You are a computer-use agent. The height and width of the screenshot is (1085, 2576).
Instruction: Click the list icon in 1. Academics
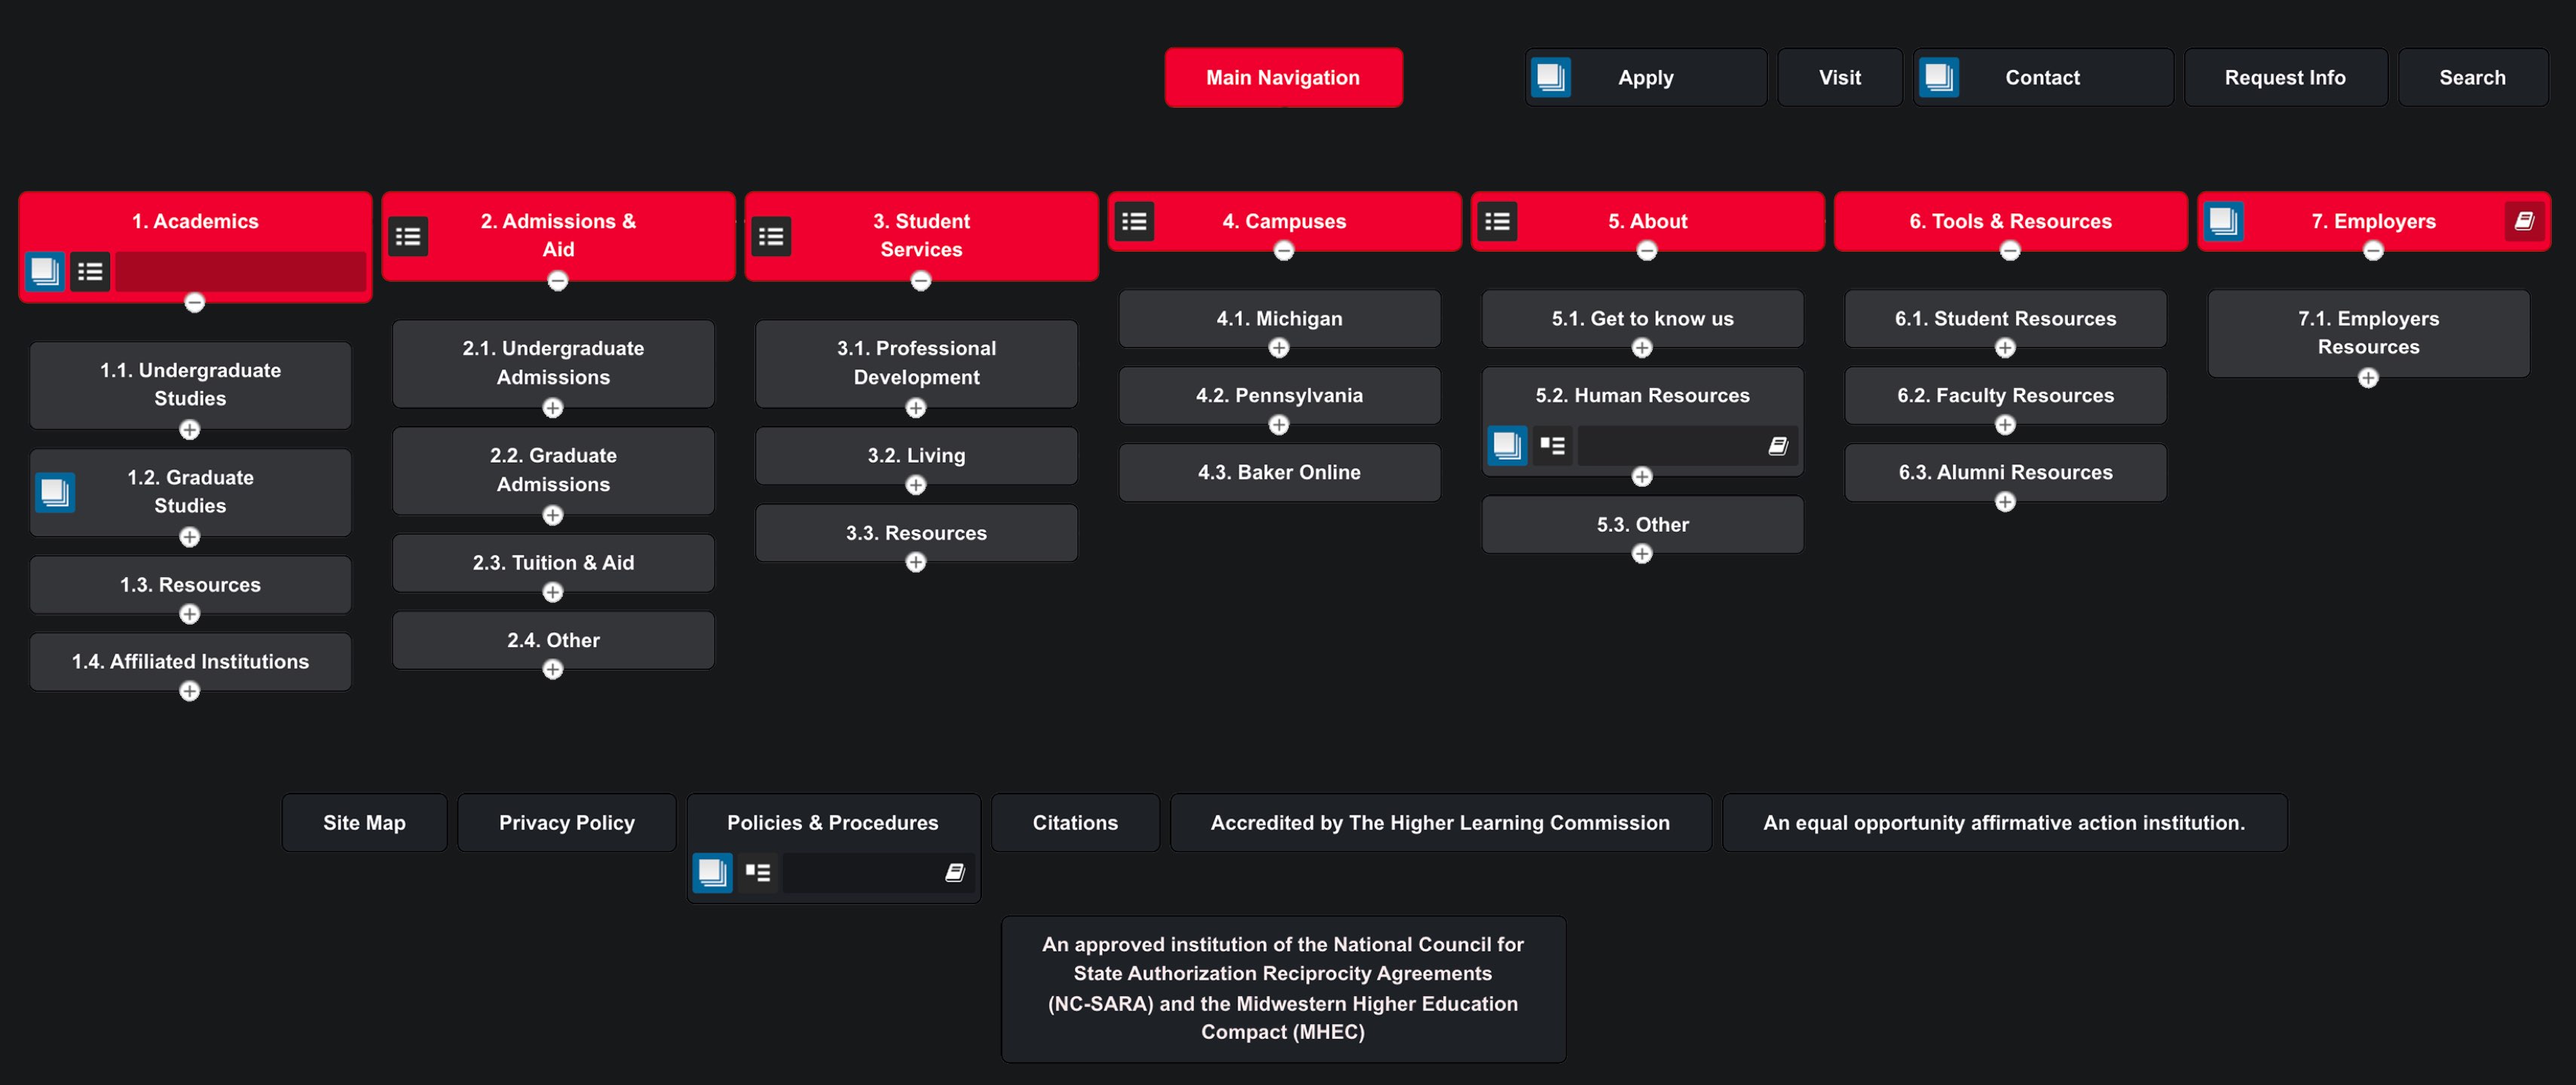90,271
